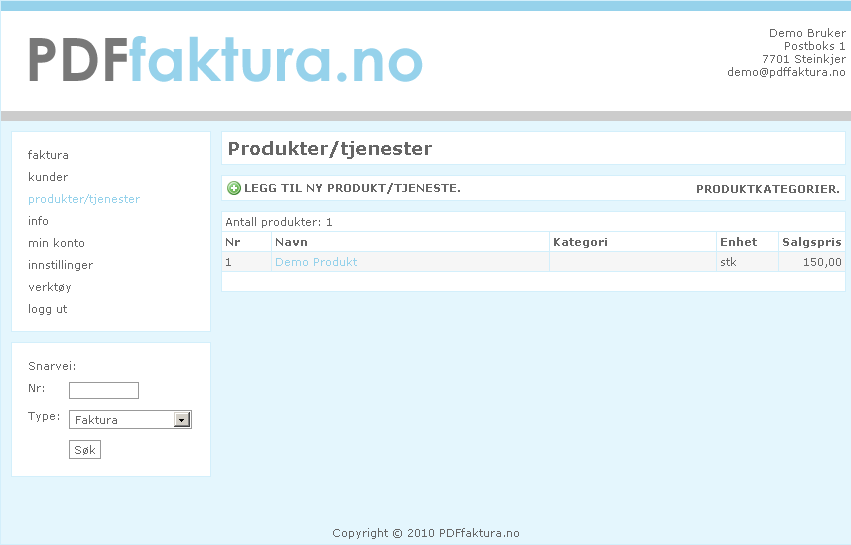Click the Copyright 2010 PDFfaktura.no footer
The height and width of the screenshot is (545, 851).
[x=426, y=533]
